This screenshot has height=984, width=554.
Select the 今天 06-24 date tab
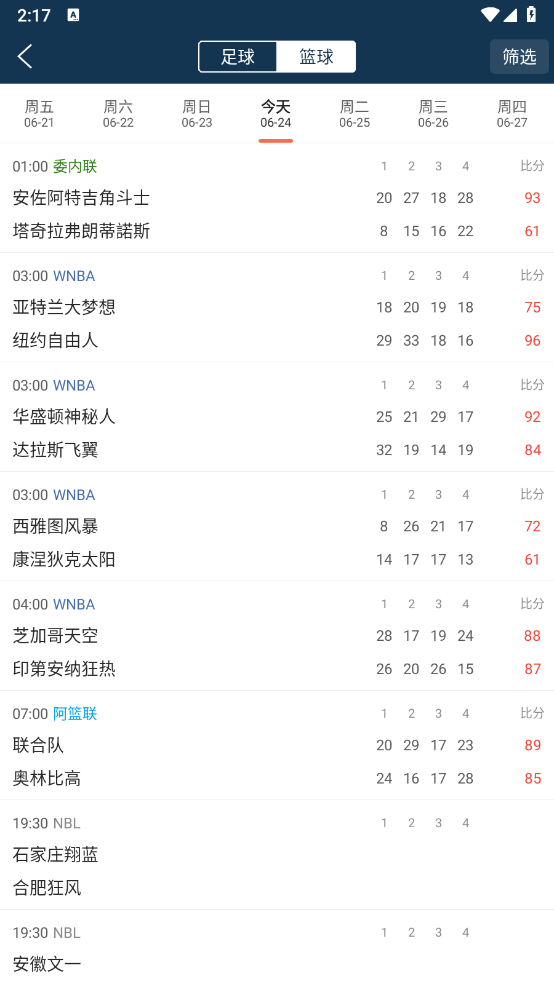point(276,114)
